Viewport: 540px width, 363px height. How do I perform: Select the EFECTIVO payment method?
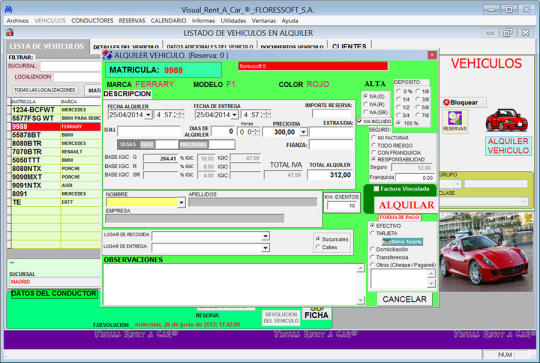[x=372, y=226]
